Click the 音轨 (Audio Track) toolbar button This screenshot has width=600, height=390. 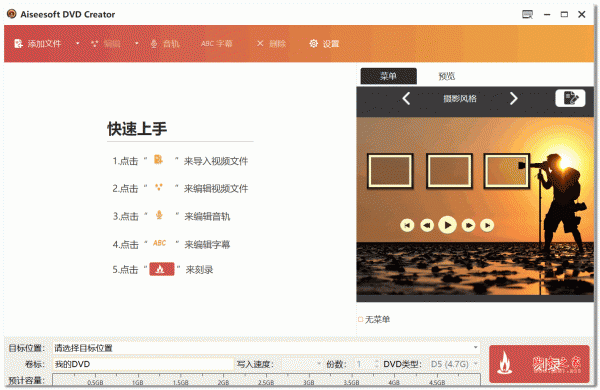[165, 44]
